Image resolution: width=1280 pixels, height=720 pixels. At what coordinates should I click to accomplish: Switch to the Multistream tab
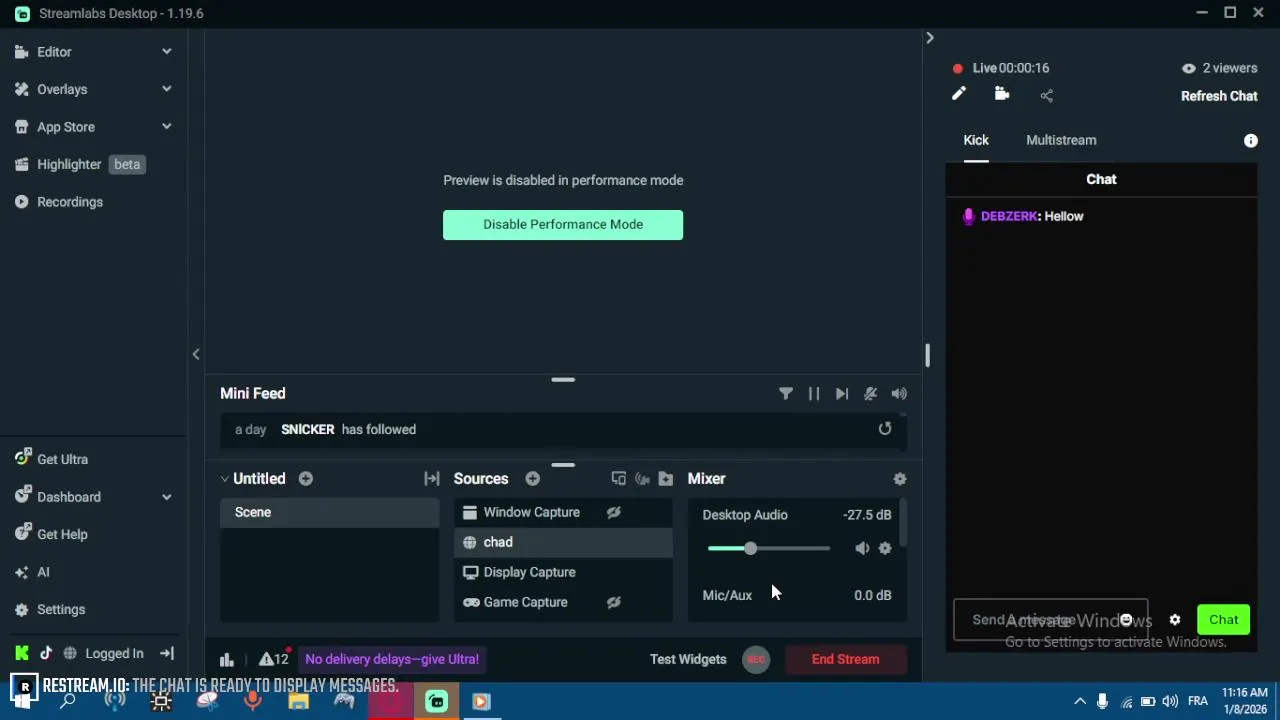coord(1061,140)
